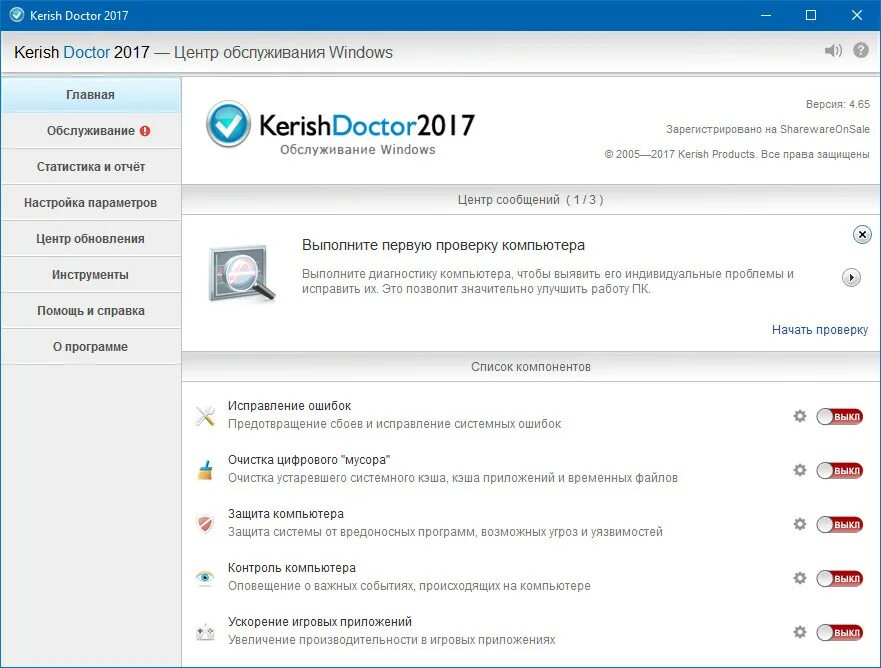This screenshot has width=881, height=668.
Task: Maximize the Kerish Doctor window
Action: (x=811, y=15)
